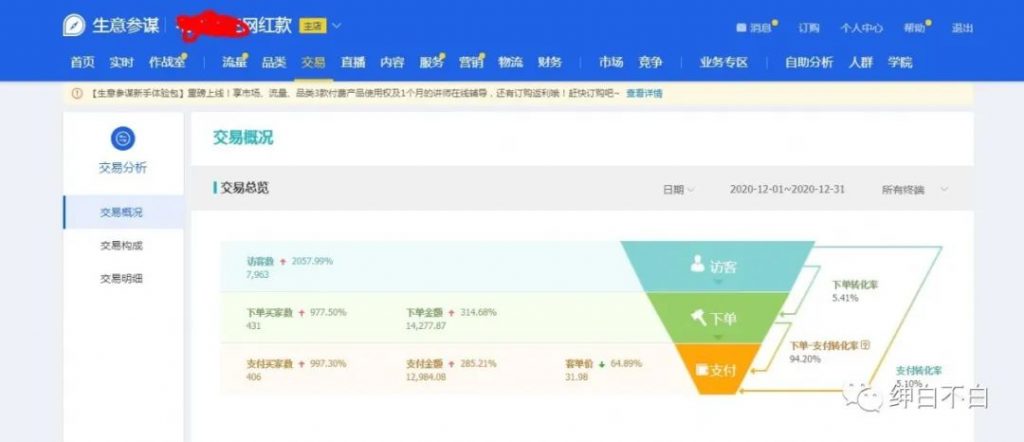Open the 物流 nav tab
The height and width of the screenshot is (442, 1024).
click(511, 63)
